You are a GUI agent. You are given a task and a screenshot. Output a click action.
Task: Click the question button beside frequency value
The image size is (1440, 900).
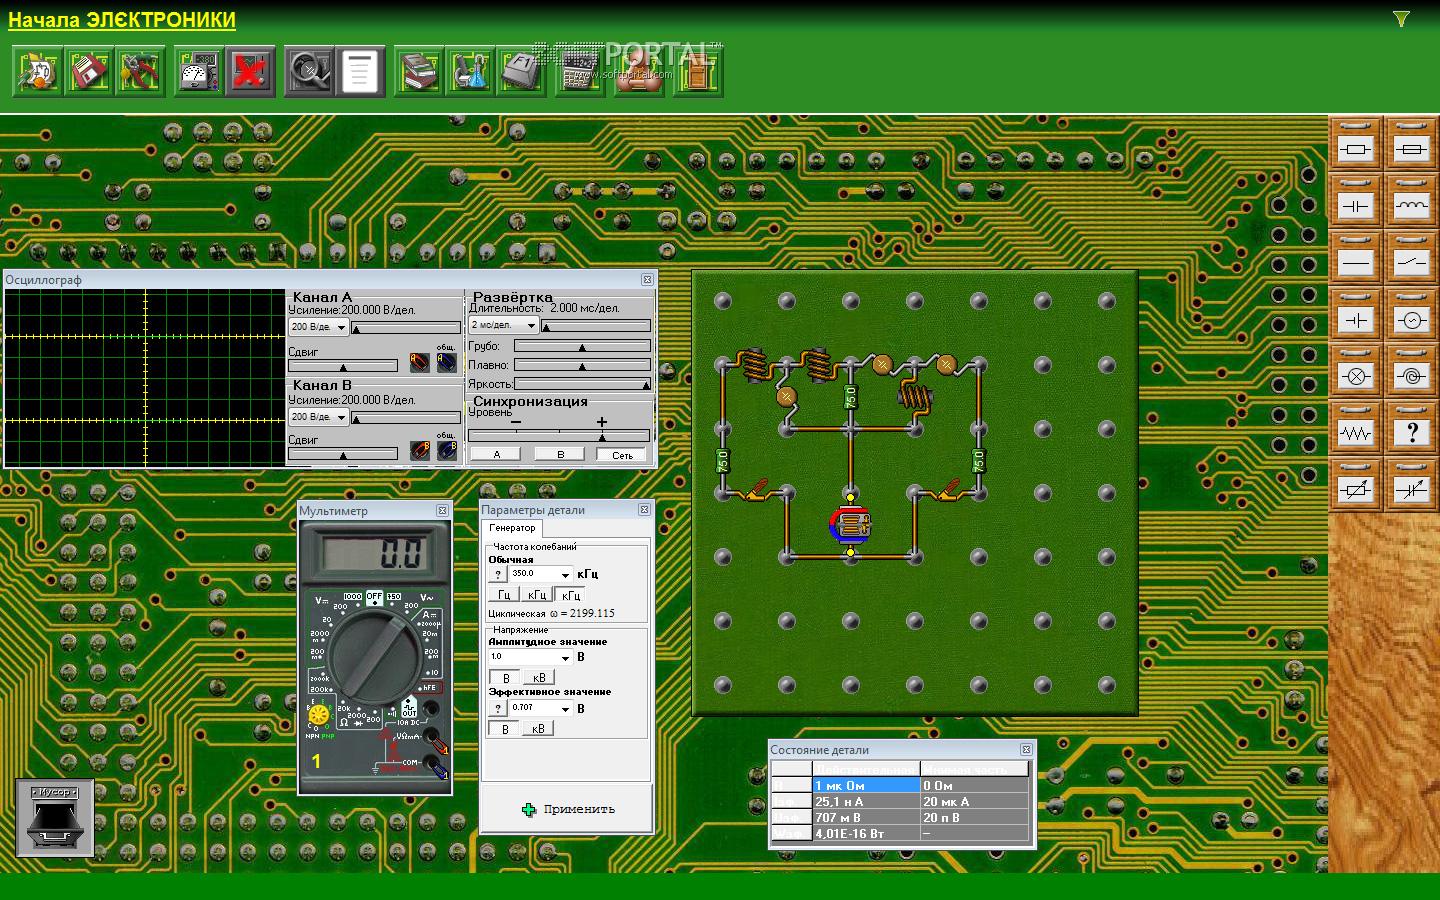[x=498, y=574]
